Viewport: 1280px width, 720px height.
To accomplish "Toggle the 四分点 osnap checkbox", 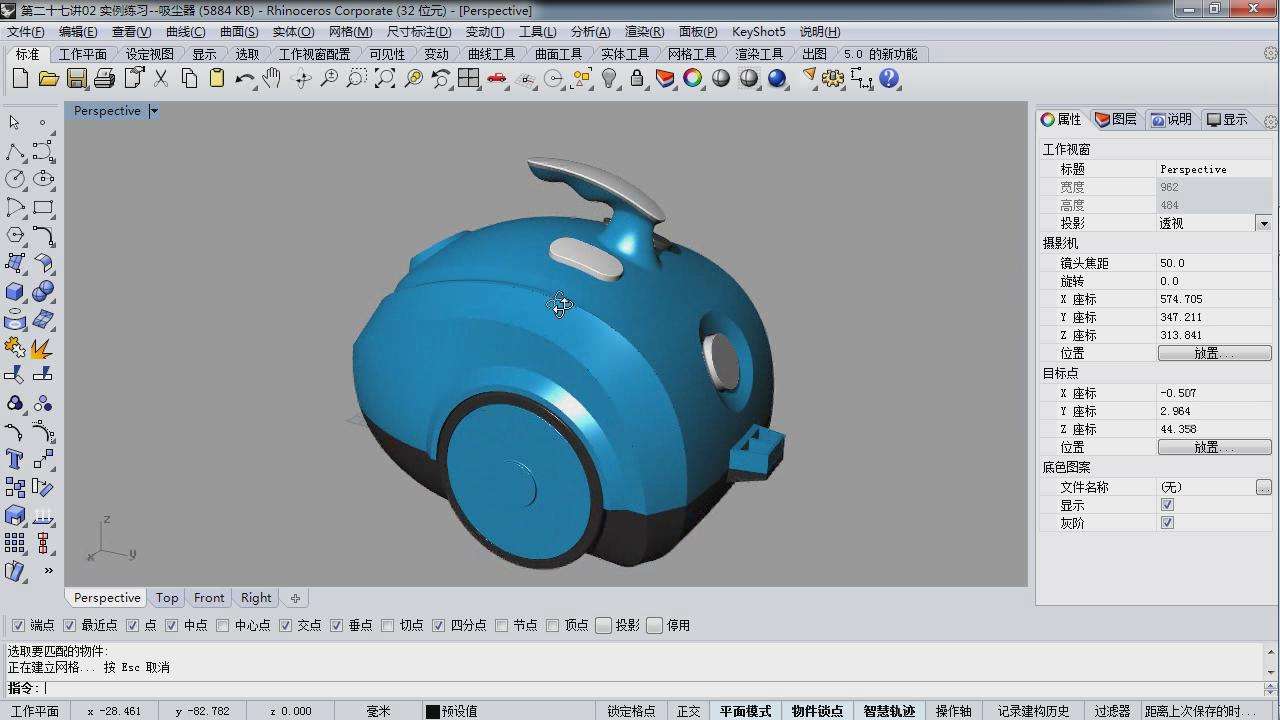I will pyautogui.click(x=439, y=625).
